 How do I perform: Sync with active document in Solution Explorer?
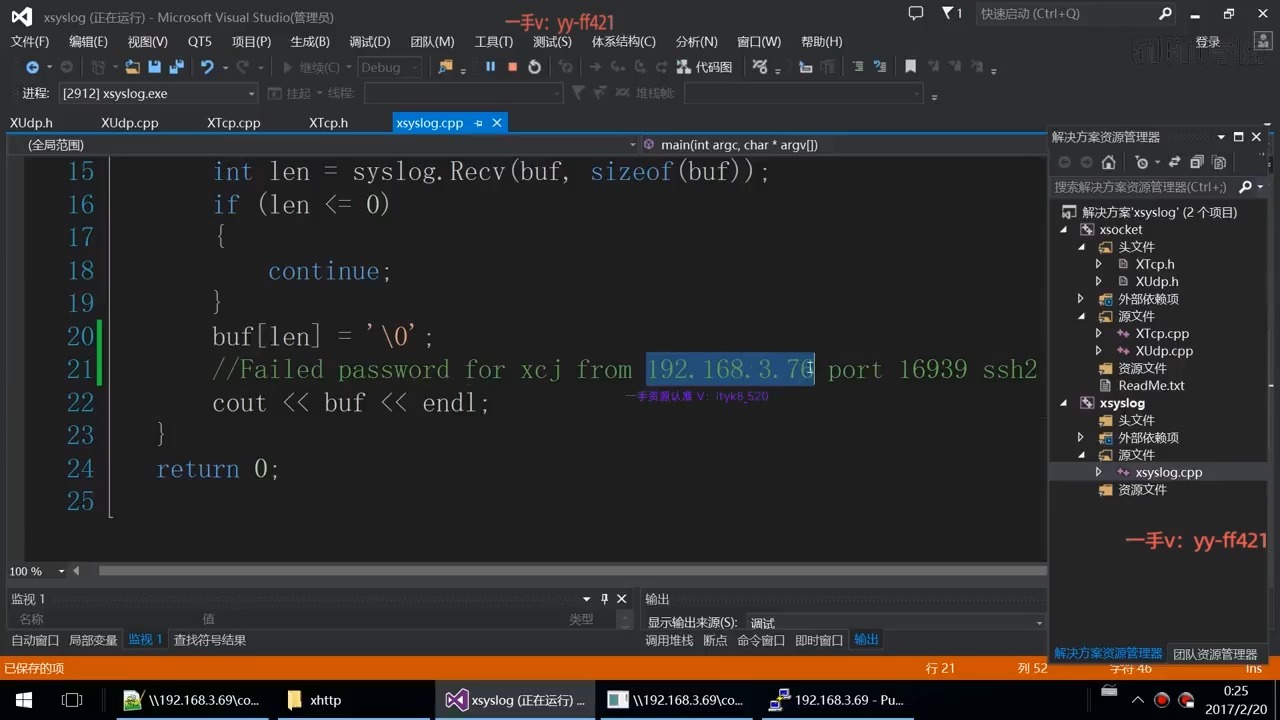(x=1174, y=162)
